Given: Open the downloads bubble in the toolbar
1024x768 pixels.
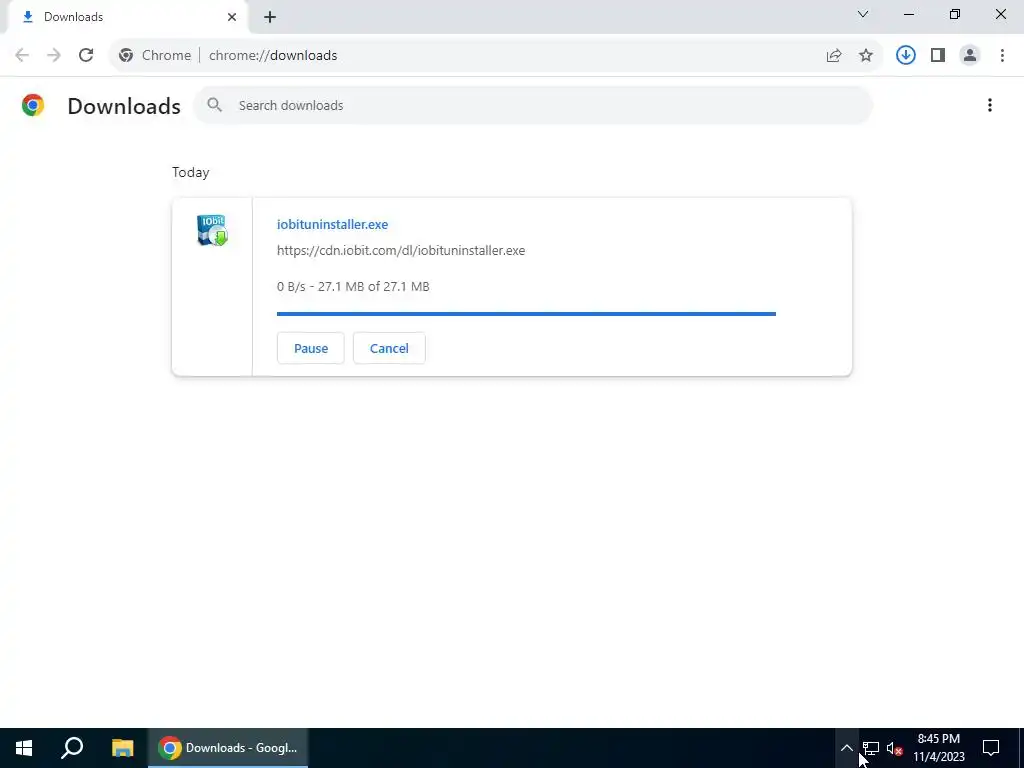Looking at the screenshot, I should pos(906,56).
